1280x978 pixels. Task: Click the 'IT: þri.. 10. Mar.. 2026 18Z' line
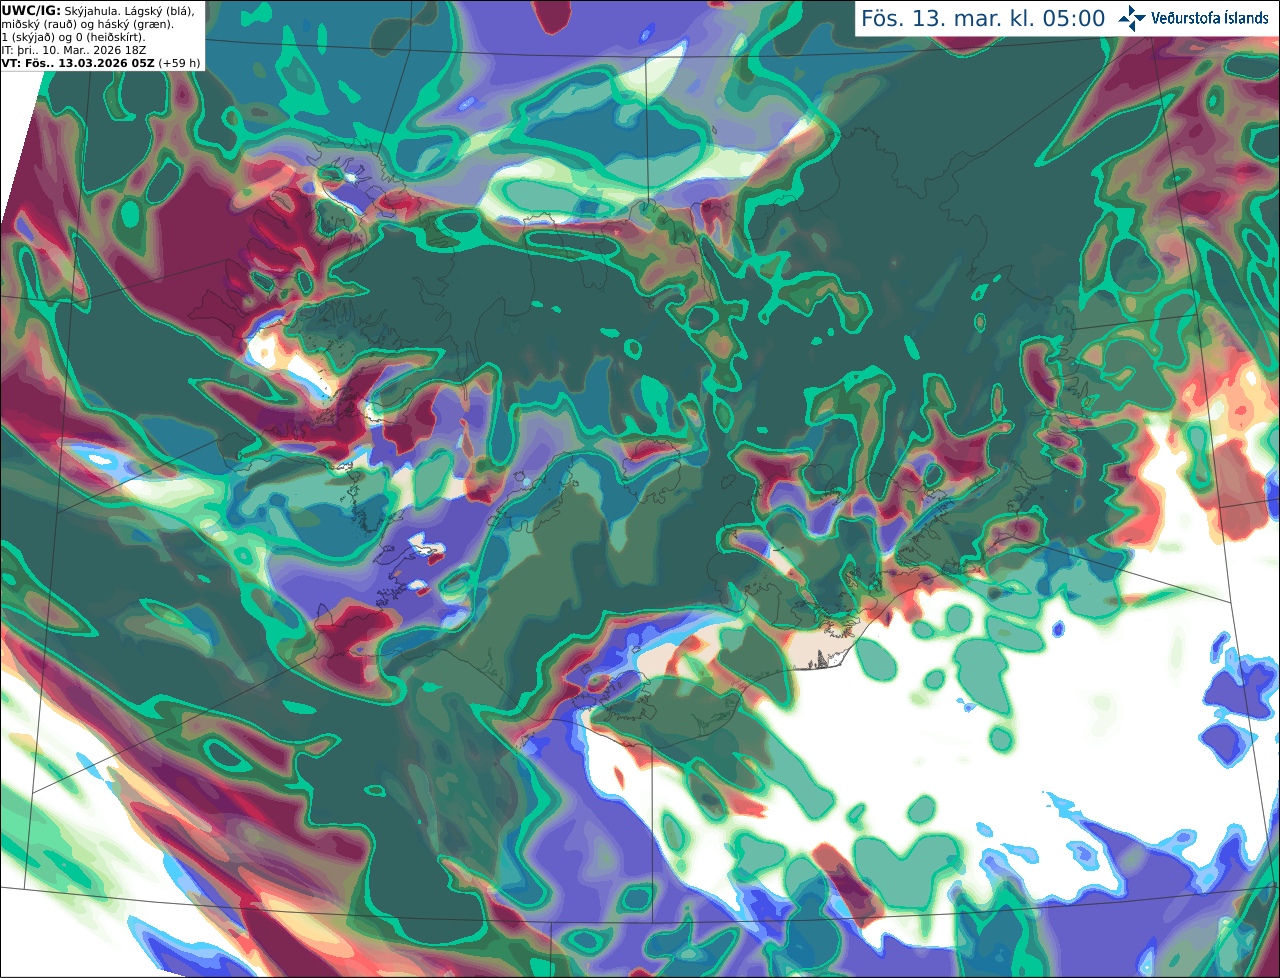pyautogui.click(x=72, y=50)
